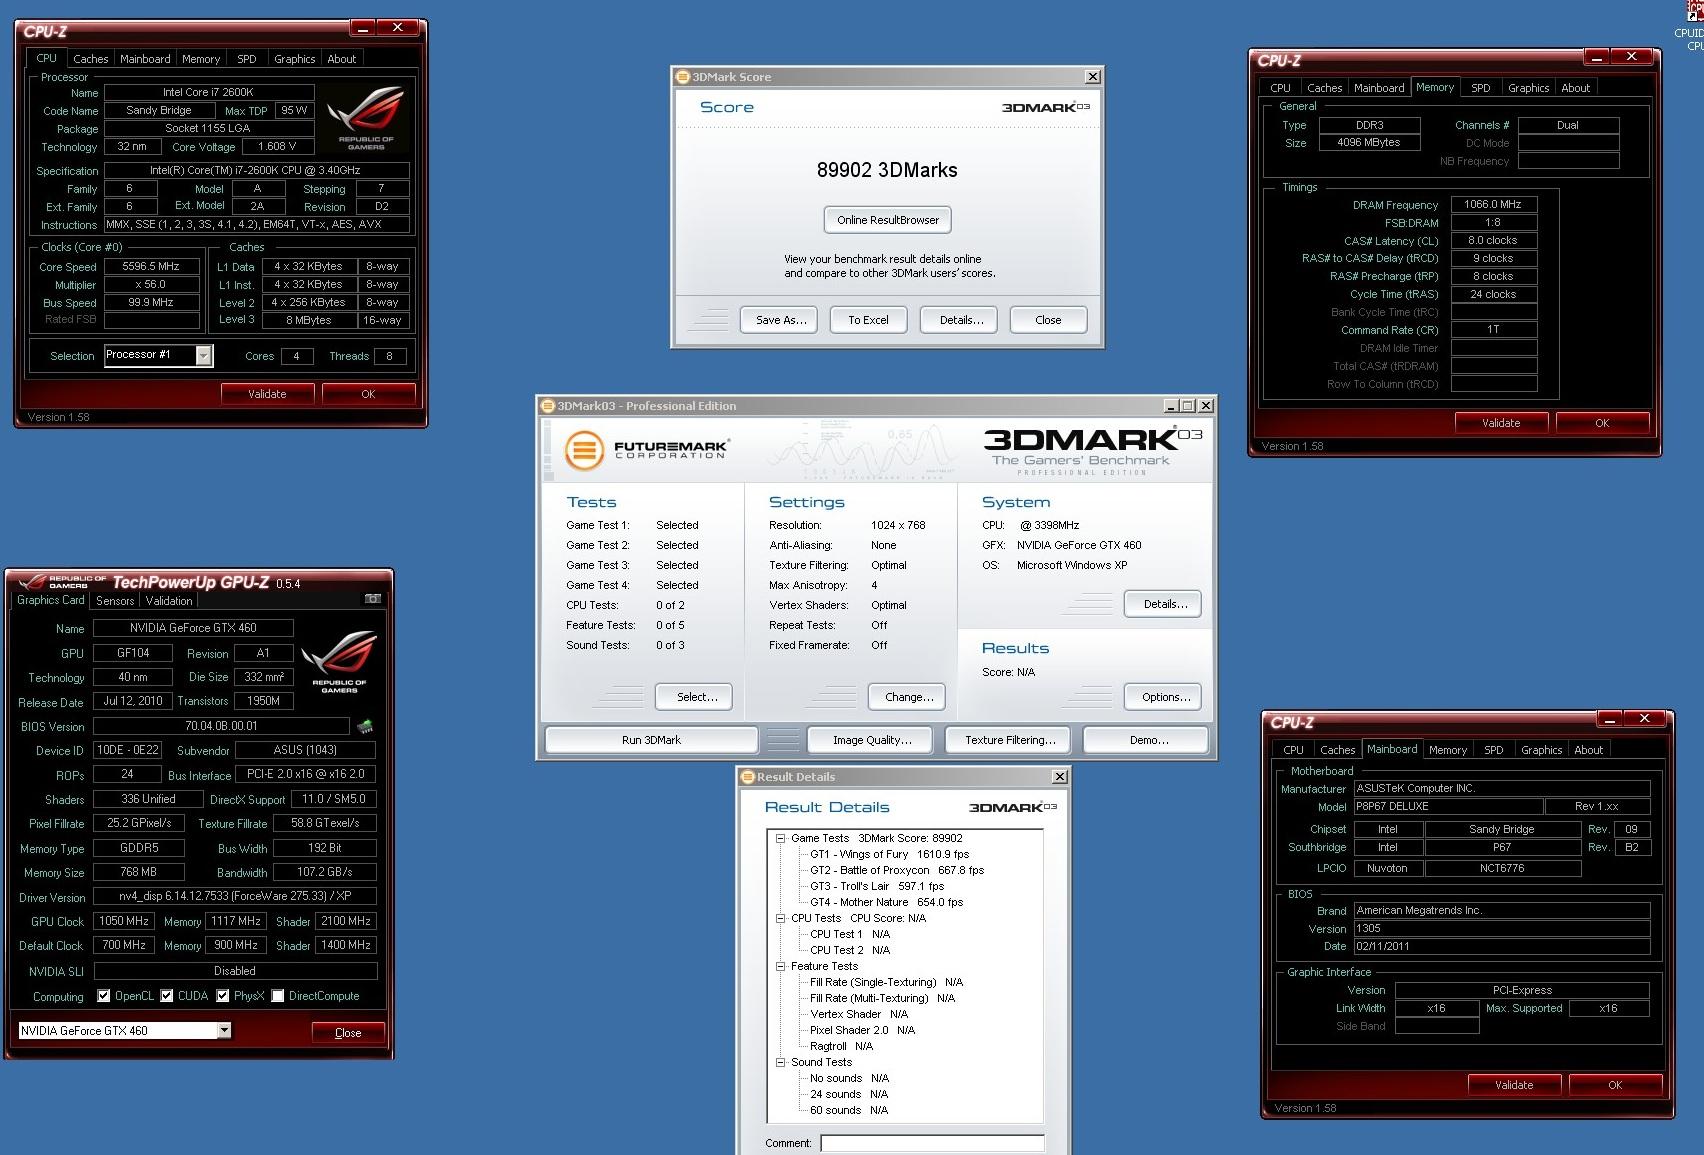Click GPU Clock value 1050 MHz in GPU-Z
The image size is (1704, 1155).
[124, 921]
